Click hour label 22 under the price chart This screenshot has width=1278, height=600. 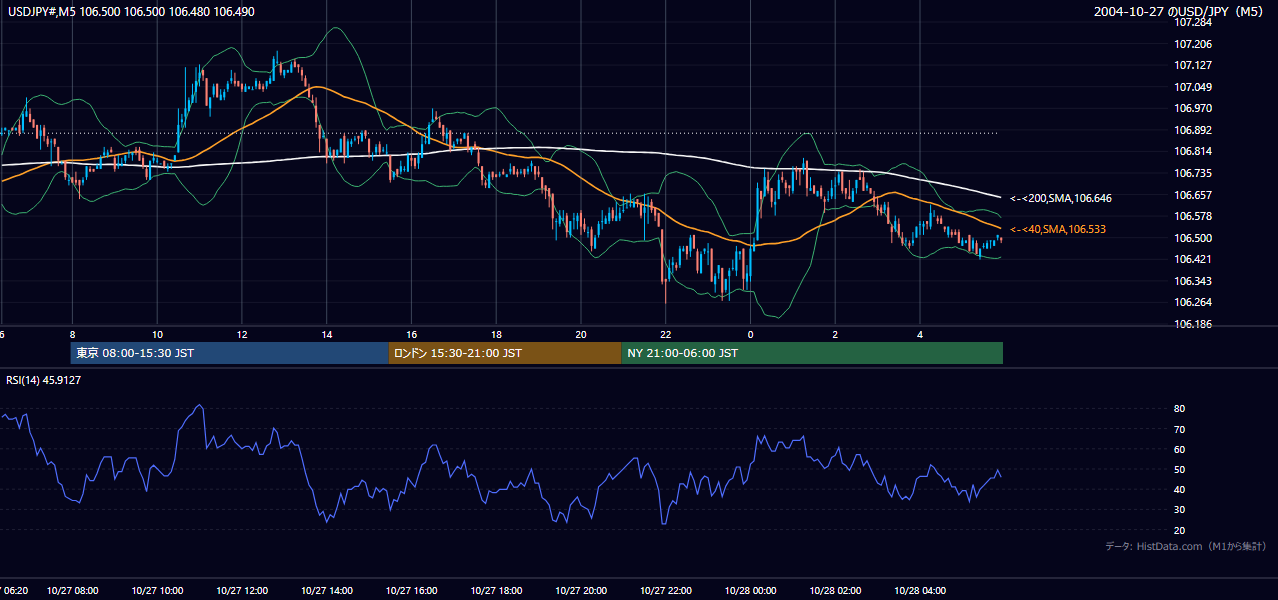tap(665, 334)
